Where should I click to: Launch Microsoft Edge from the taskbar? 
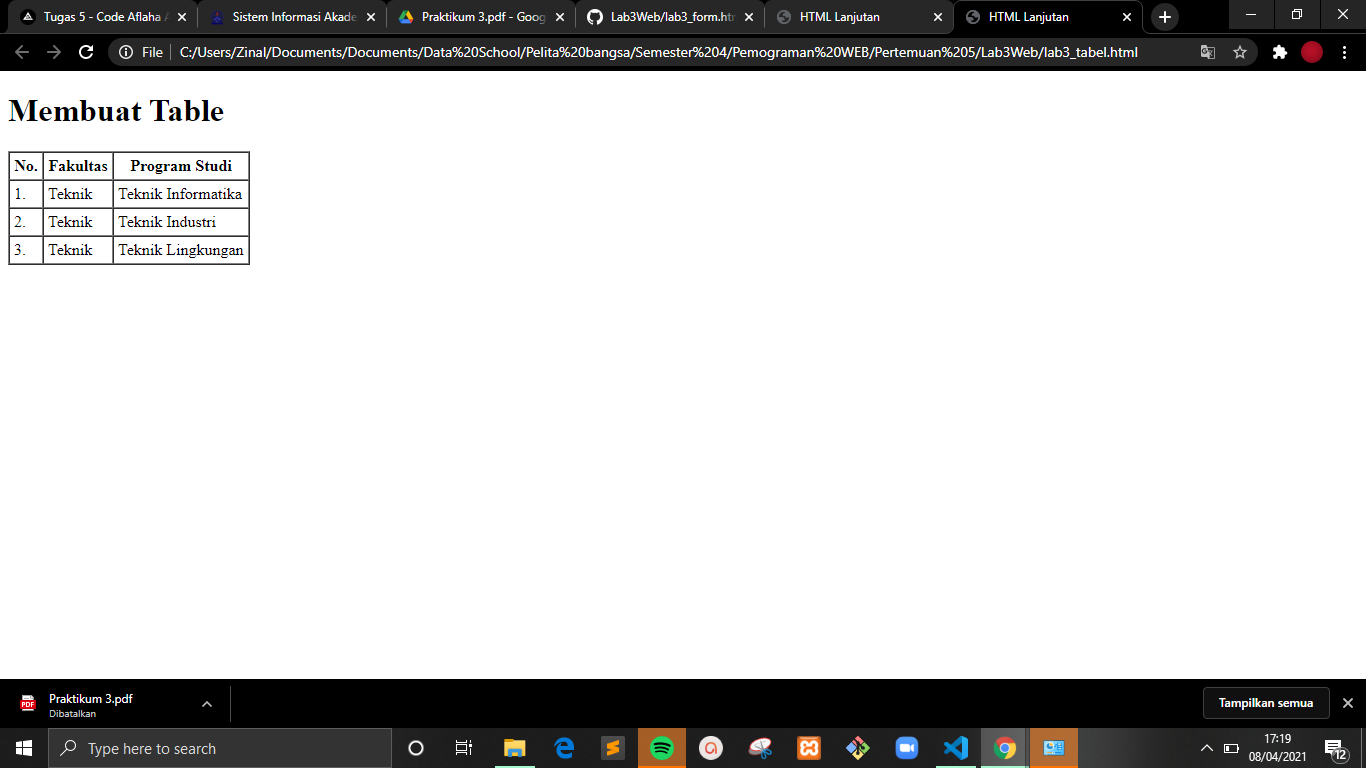point(563,747)
